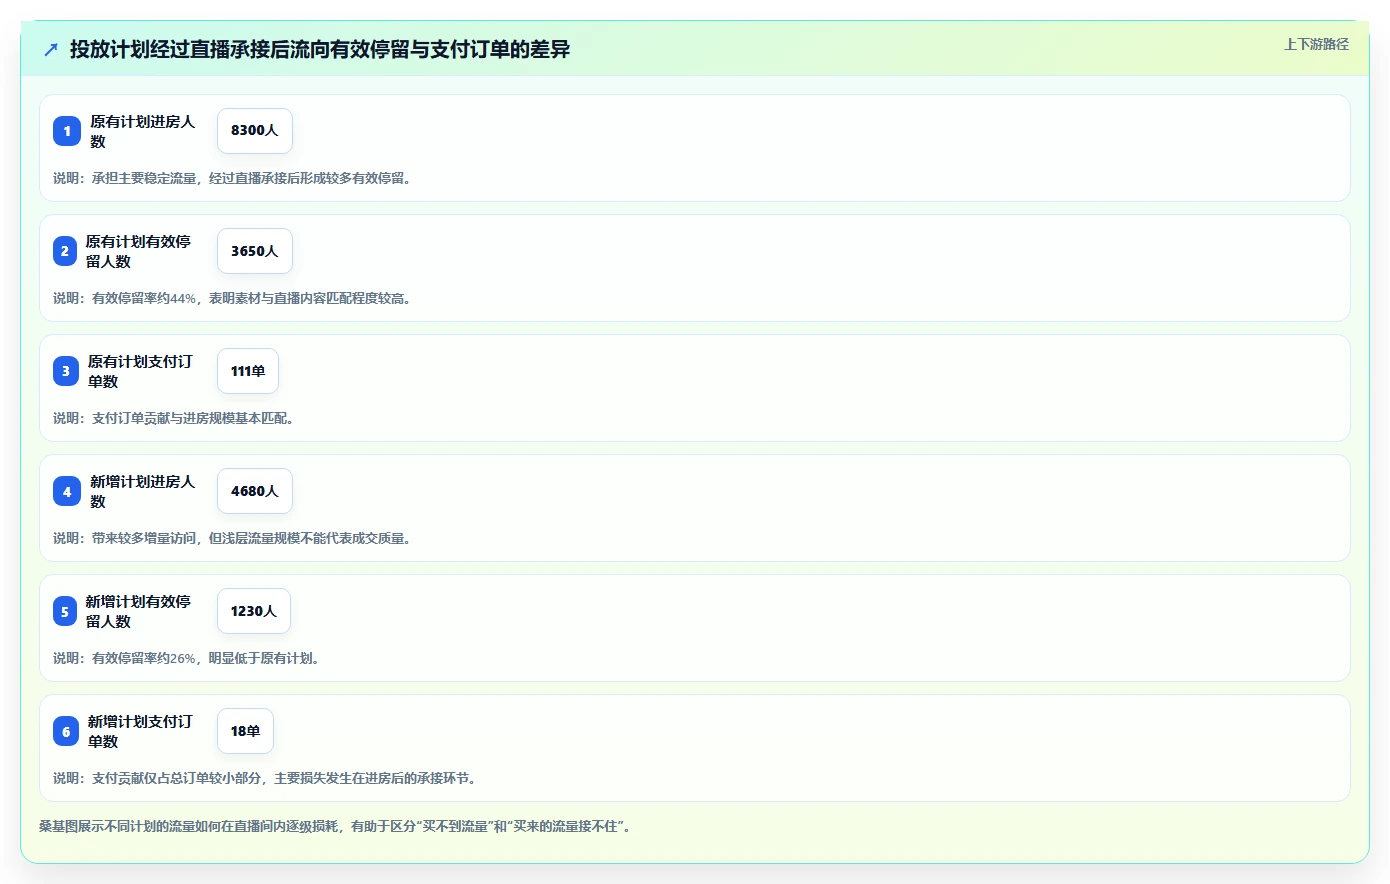1390x884 pixels.
Task: Click the 原有计划有效停留人数 label
Action: coord(138,251)
